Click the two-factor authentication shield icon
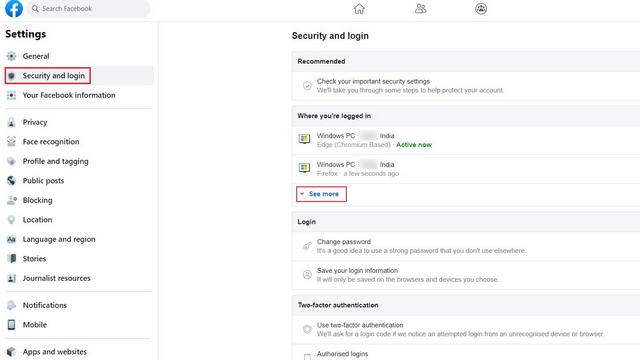 (x=307, y=329)
